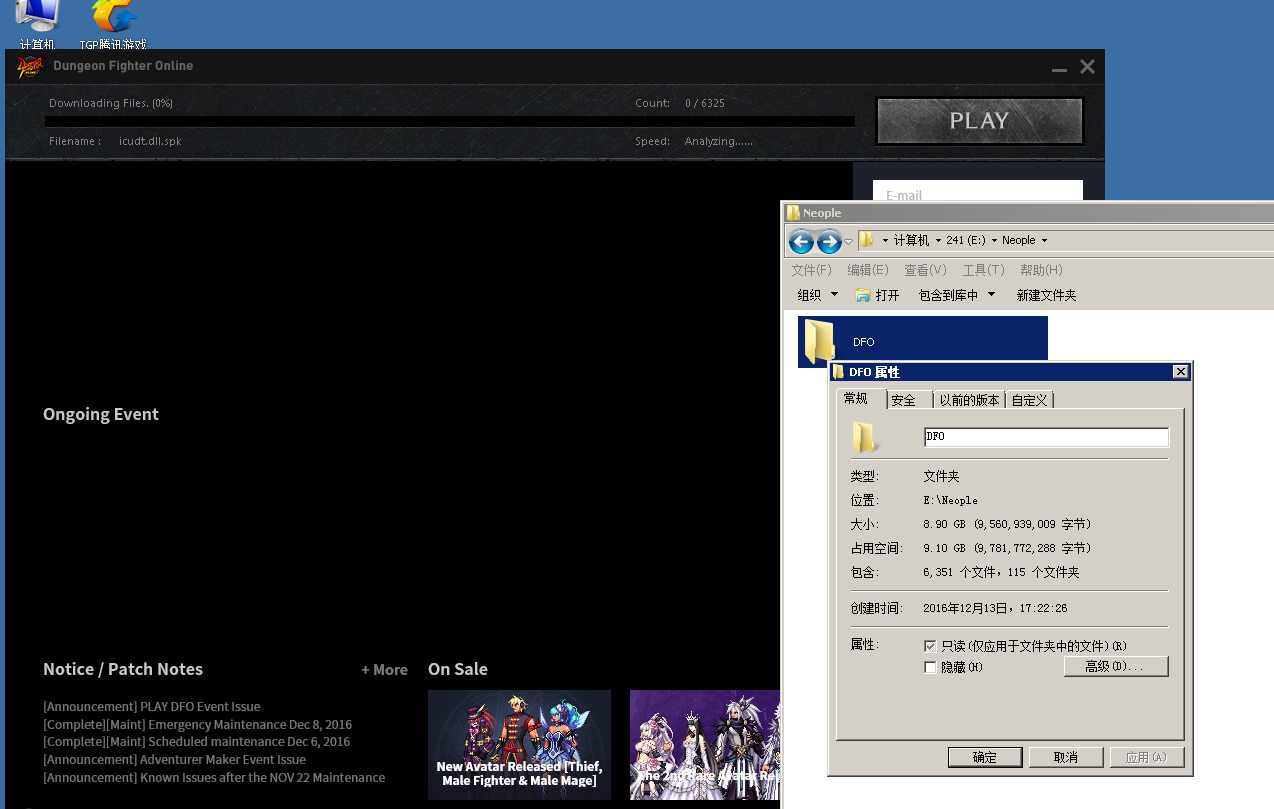Screen dimensions: 1274x809
Task: Open the 2nd Rare Avatar sale thumbnail
Action: tap(704, 745)
